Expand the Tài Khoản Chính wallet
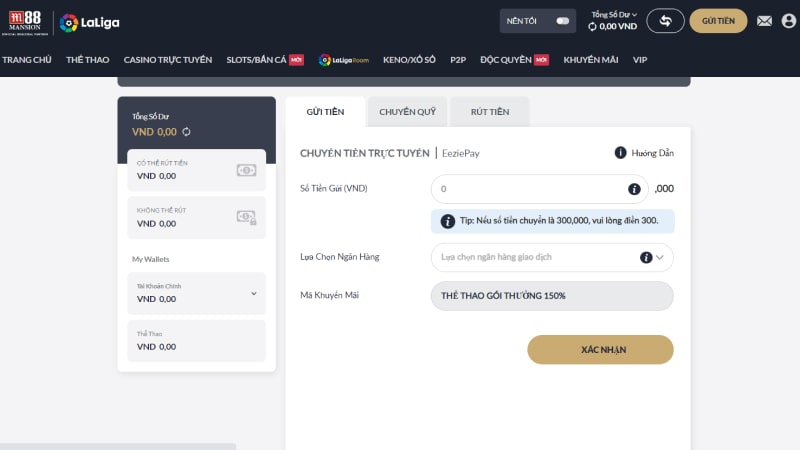 click(x=253, y=293)
